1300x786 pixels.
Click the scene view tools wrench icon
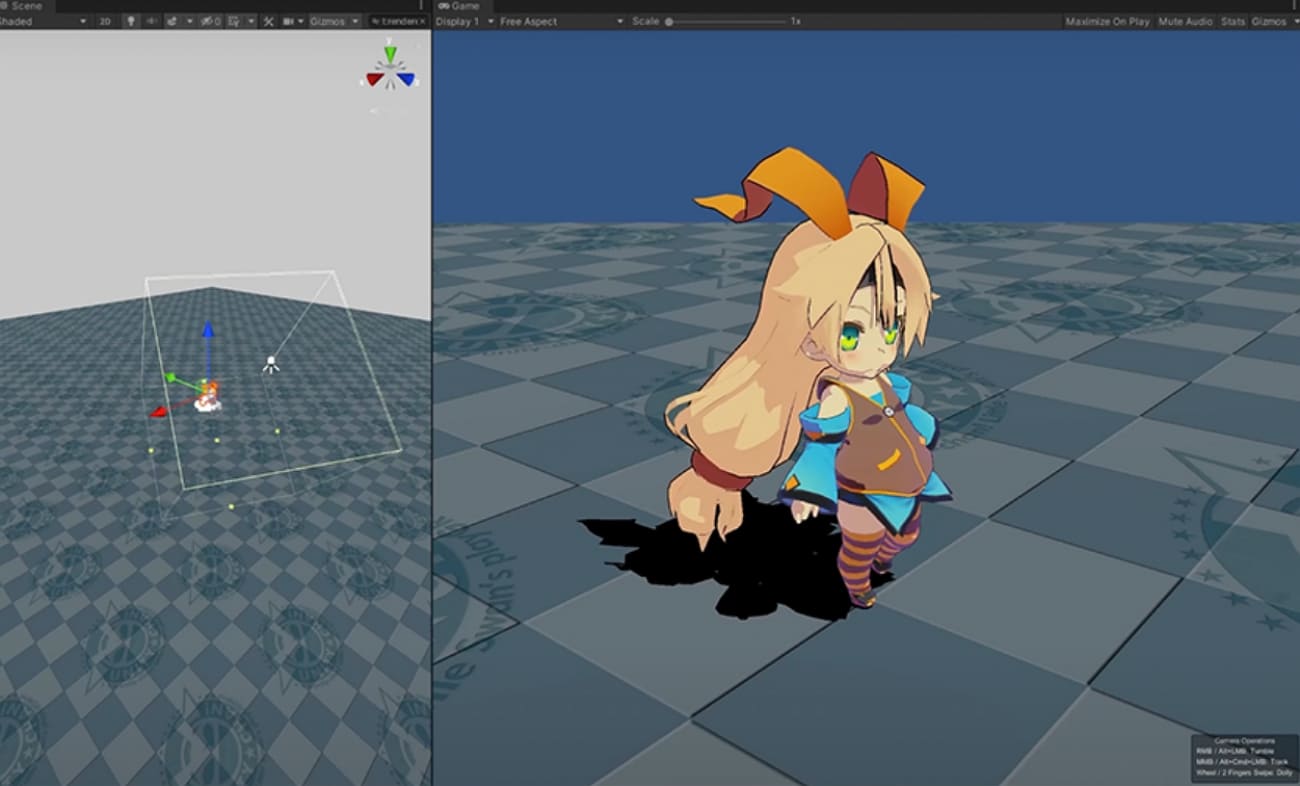[266, 21]
